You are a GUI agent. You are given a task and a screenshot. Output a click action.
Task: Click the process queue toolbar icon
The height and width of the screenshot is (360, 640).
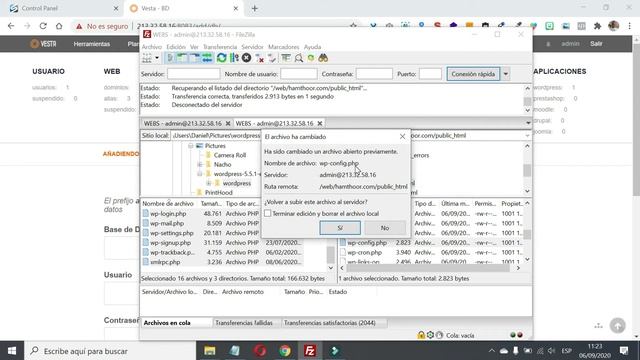[x=234, y=58]
